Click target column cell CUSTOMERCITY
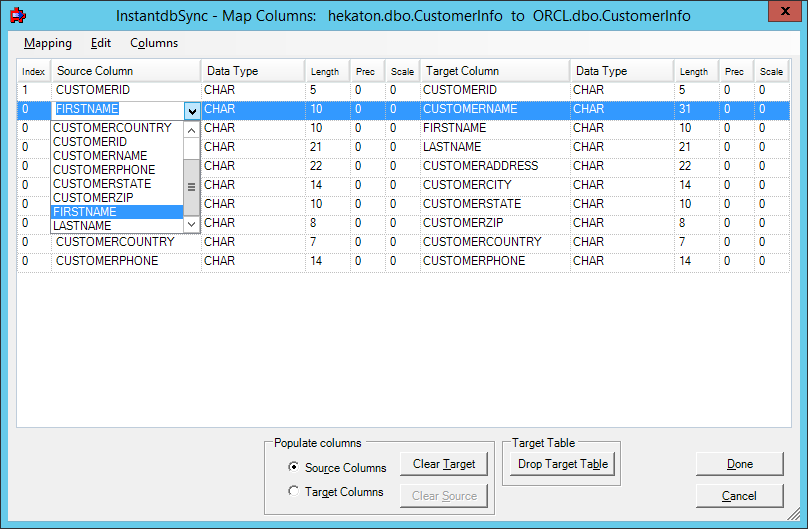Screen dimensions: 808x529 495,185
